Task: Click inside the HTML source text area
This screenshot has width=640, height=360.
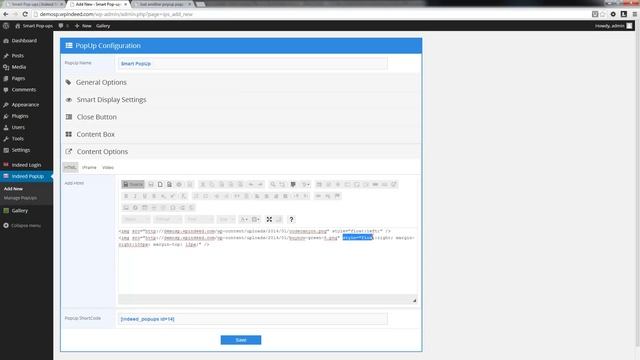Action: click(268, 261)
